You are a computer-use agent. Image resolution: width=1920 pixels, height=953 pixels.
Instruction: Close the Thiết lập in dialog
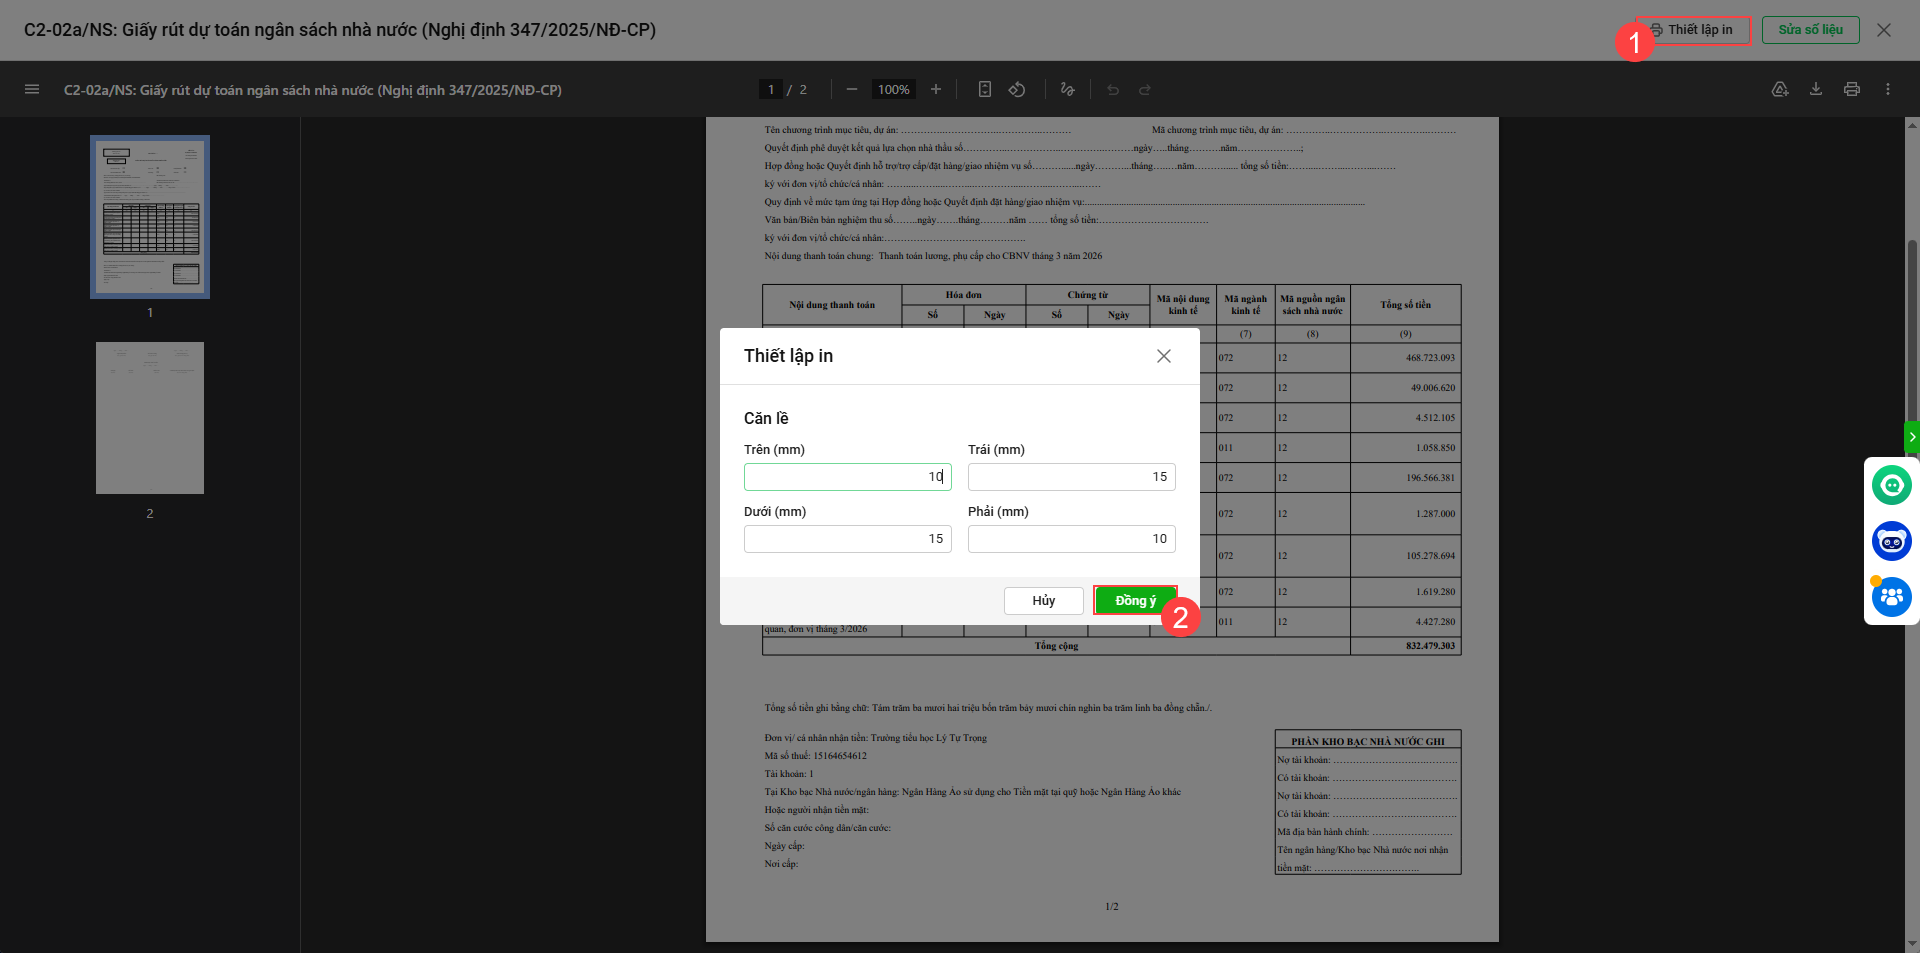pos(1164,356)
